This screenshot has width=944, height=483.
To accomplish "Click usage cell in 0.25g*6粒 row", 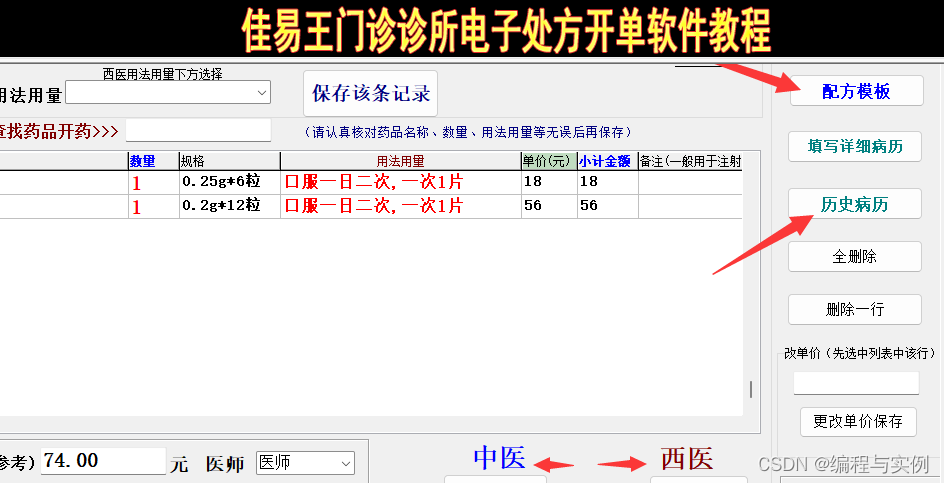I will point(400,182).
